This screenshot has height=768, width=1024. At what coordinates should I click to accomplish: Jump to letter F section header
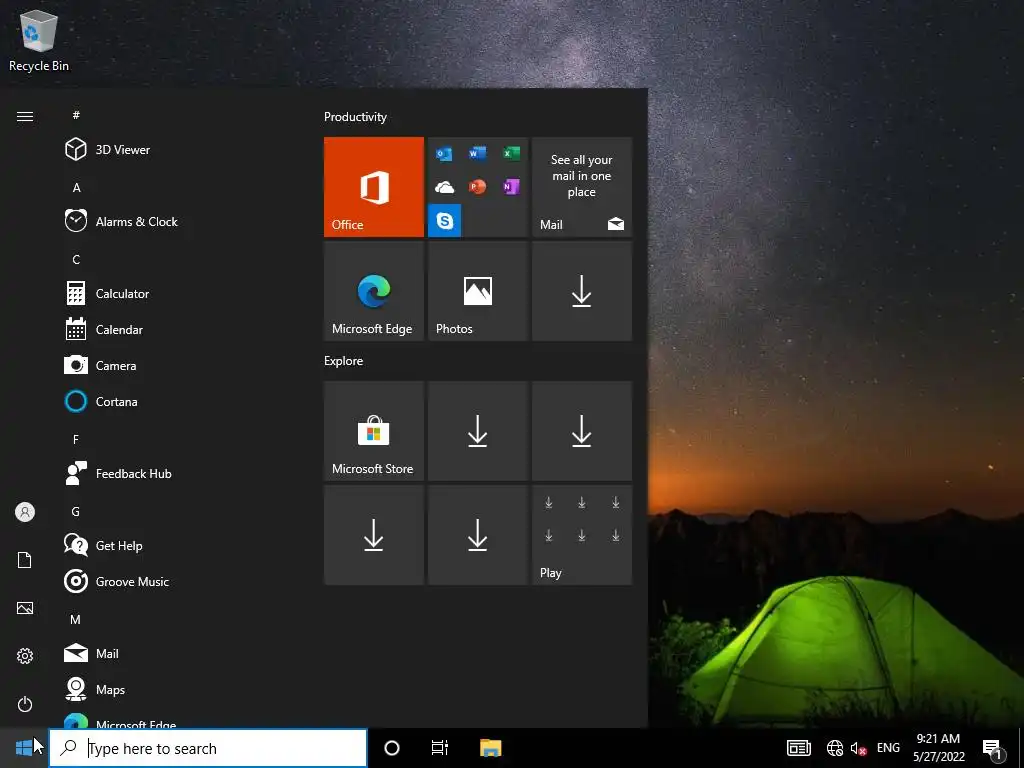coord(76,439)
